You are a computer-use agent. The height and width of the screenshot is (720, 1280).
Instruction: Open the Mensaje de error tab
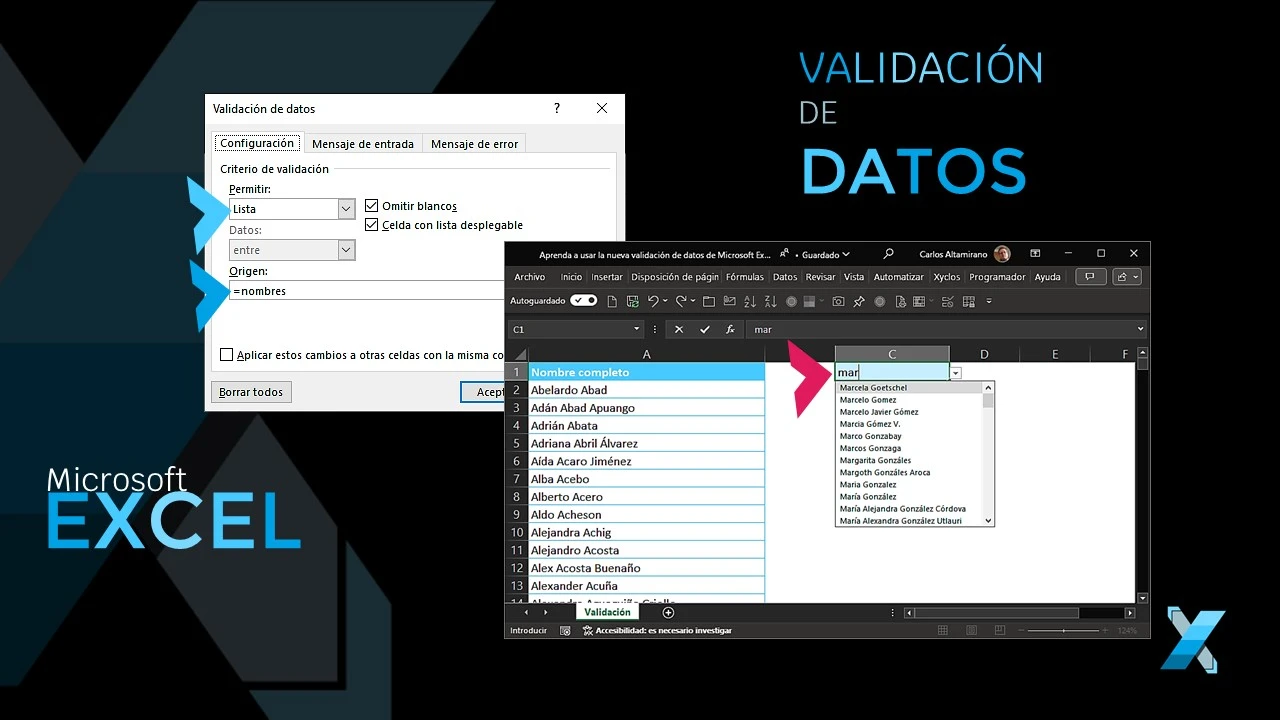pos(474,144)
